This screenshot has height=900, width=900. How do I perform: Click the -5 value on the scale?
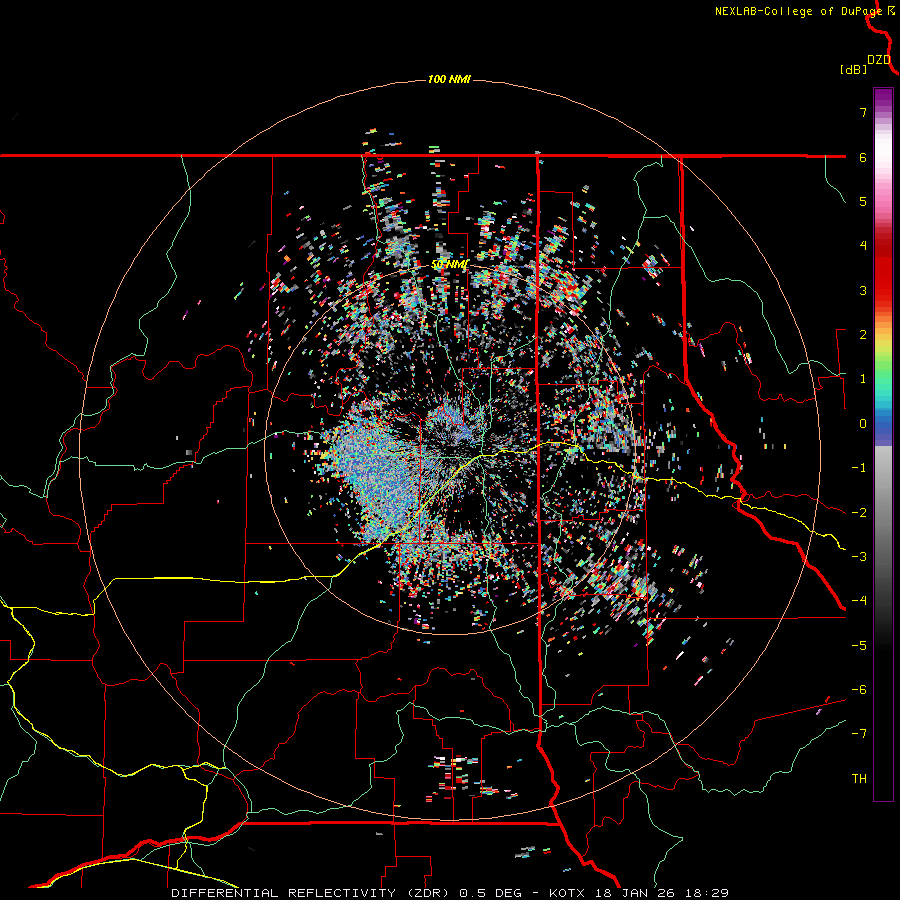coord(859,646)
